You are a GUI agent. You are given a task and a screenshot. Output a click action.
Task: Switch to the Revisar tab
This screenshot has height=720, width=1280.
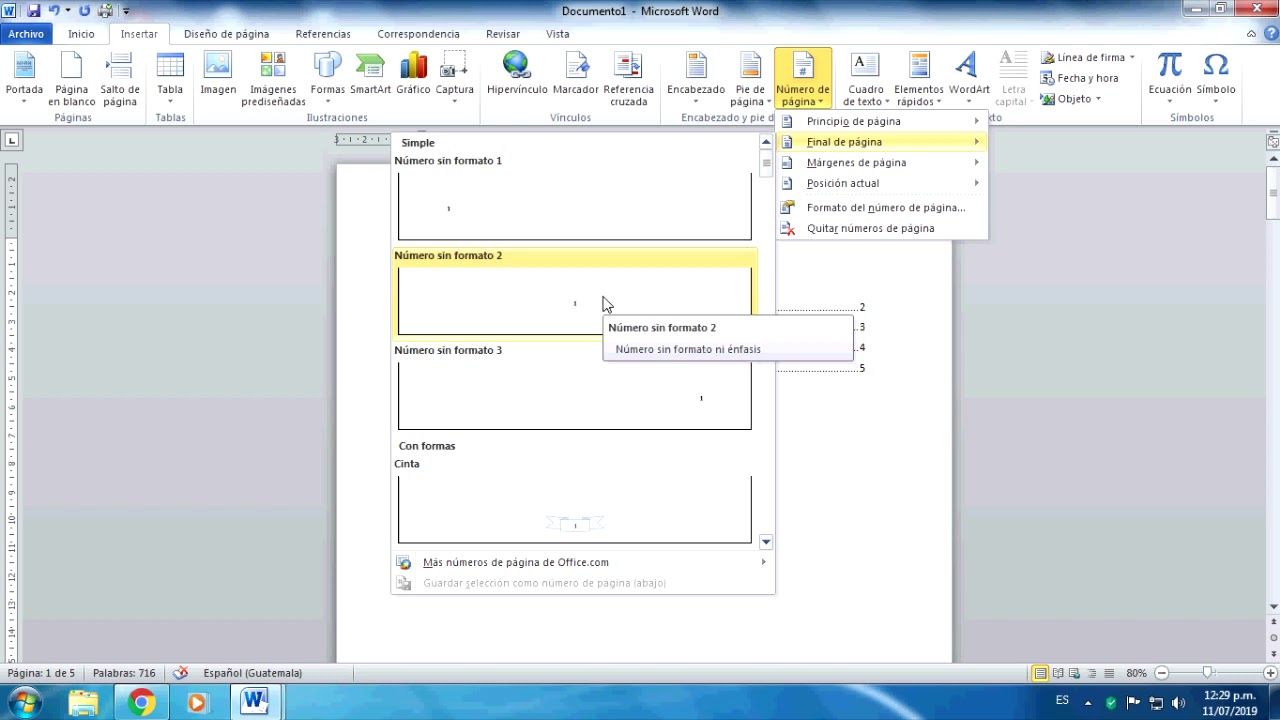pos(503,34)
